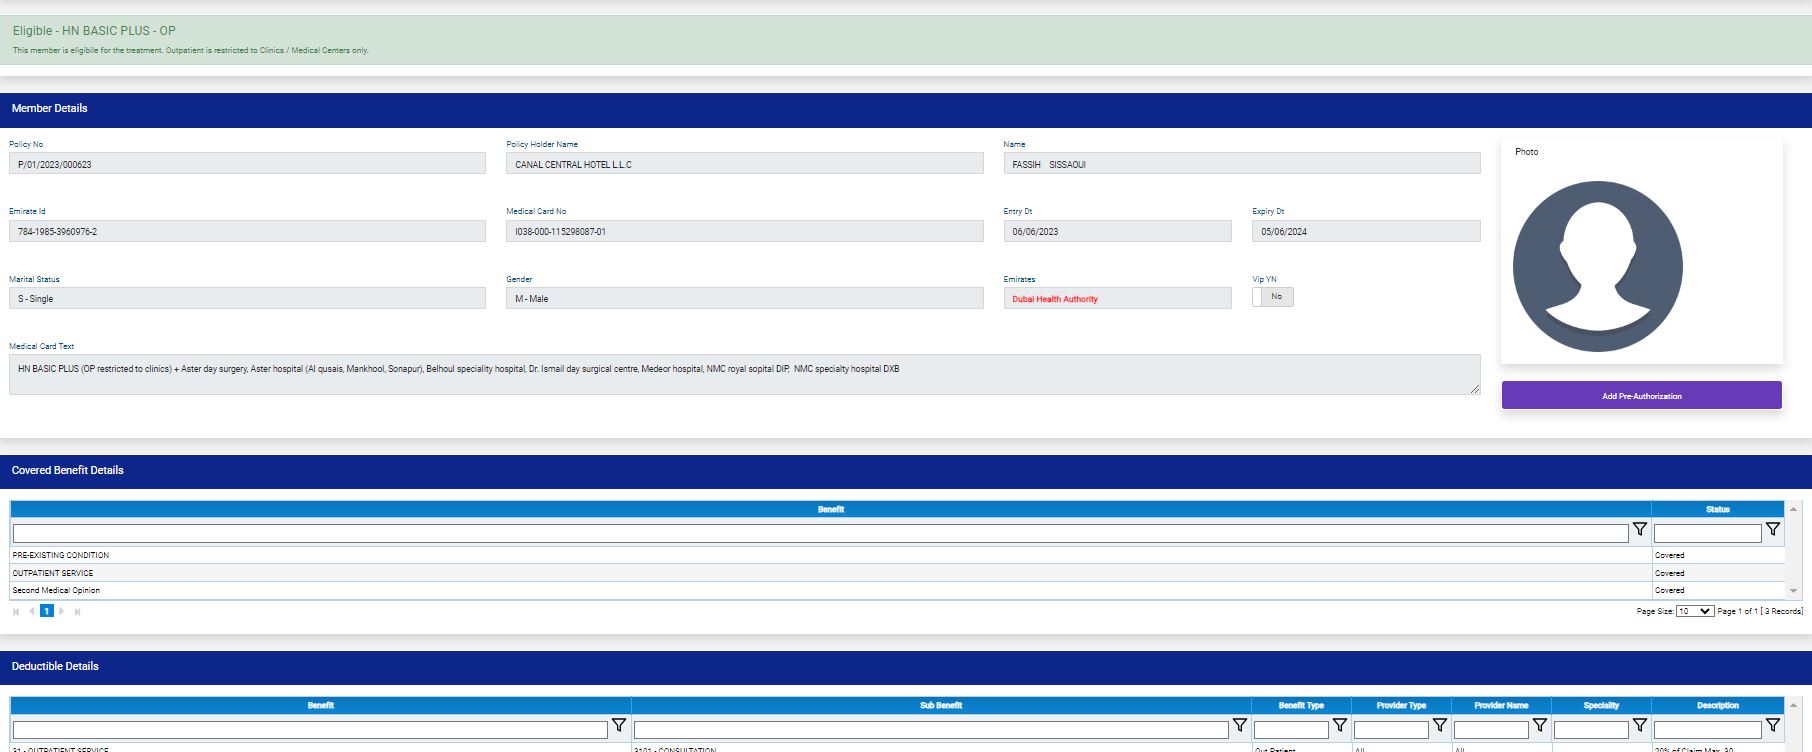Toggle the Vip YN switch
Screen dimensions: 1812x752
coord(1272,297)
